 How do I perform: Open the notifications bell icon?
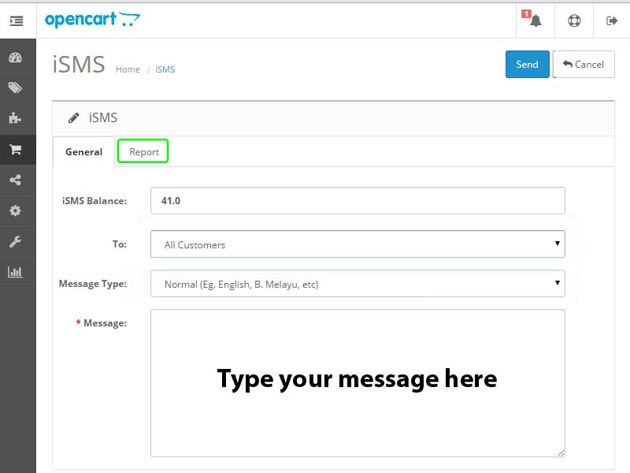tap(535, 20)
